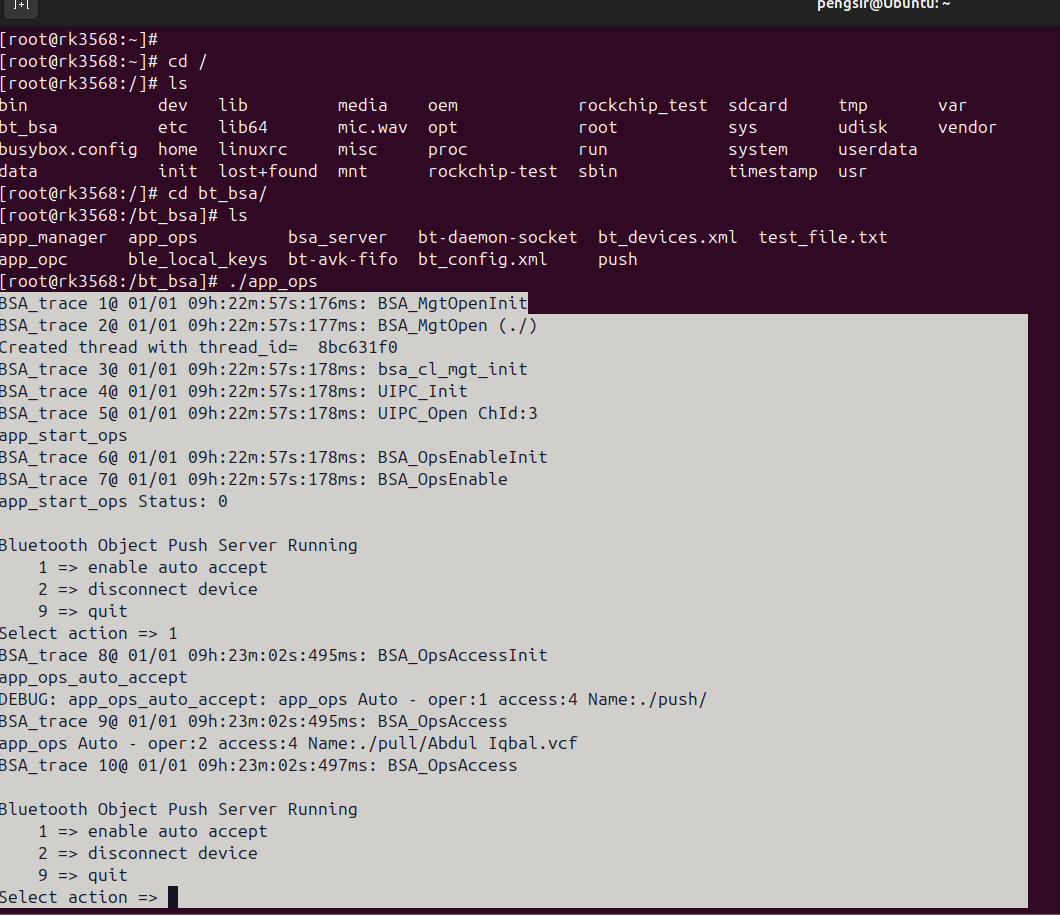Click the 'tmp' directory entry
The height and width of the screenshot is (915, 1060).
click(853, 105)
